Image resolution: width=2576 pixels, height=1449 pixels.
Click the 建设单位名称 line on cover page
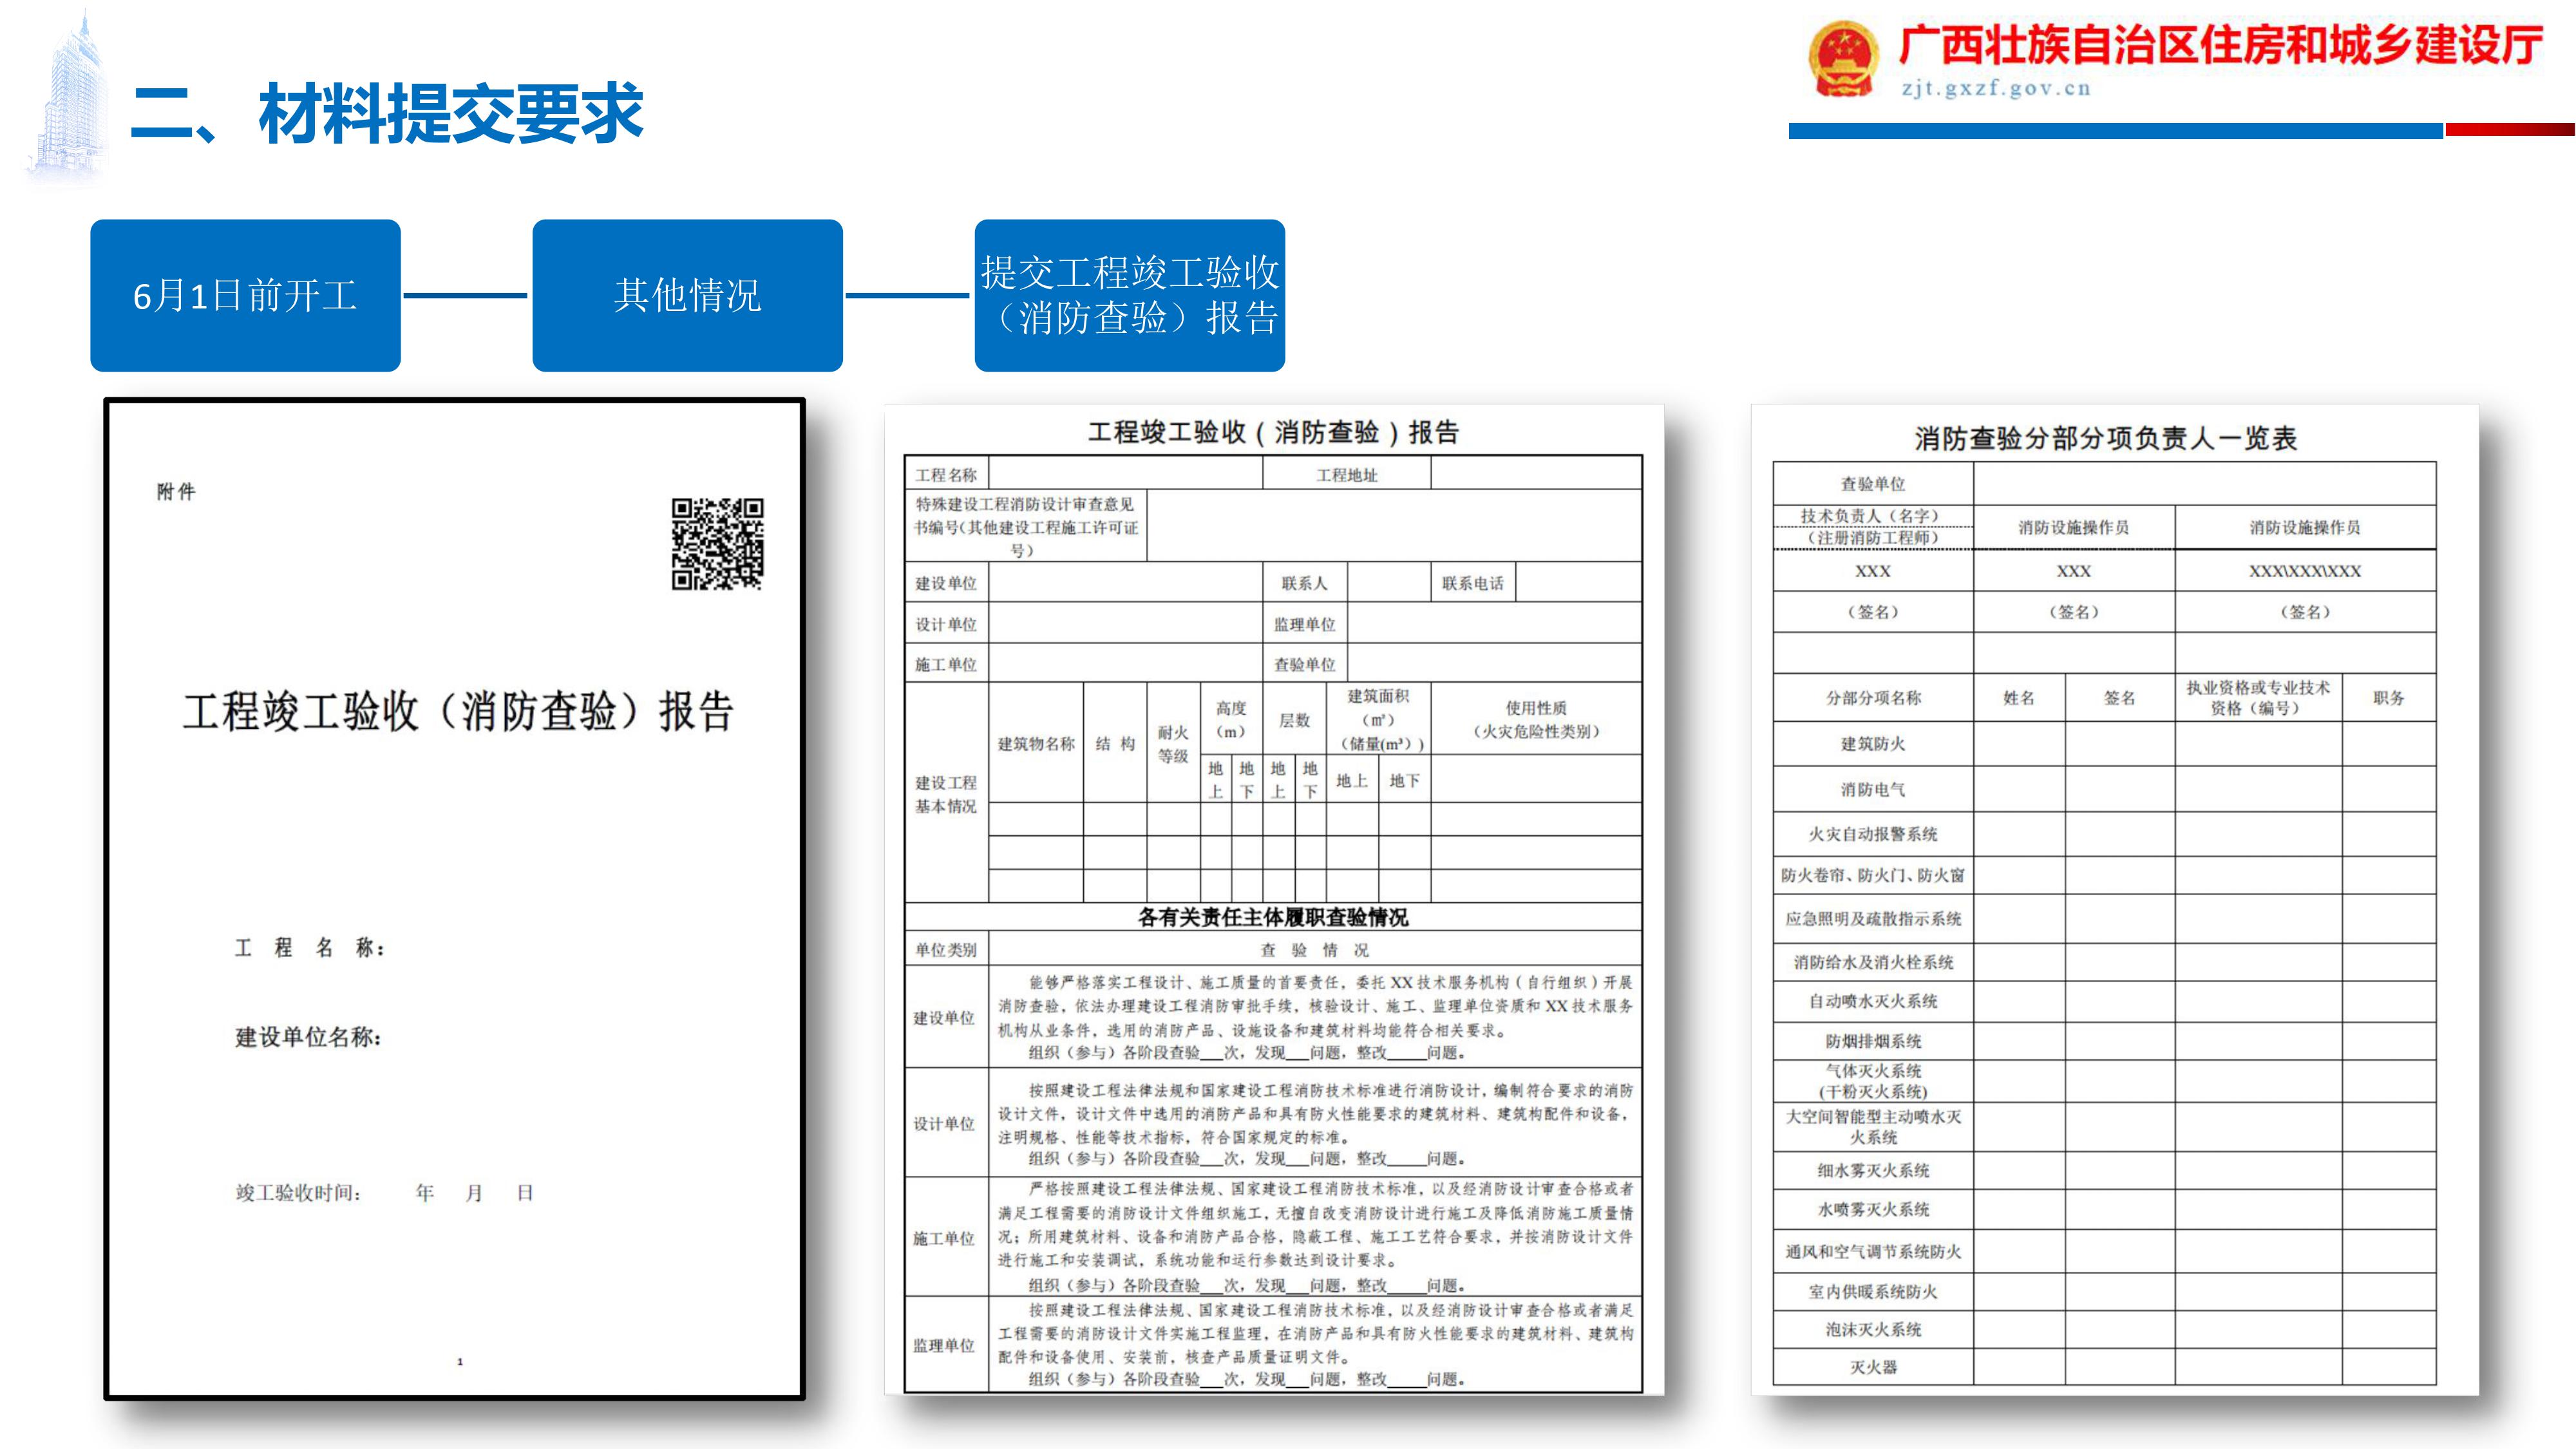coord(309,1037)
